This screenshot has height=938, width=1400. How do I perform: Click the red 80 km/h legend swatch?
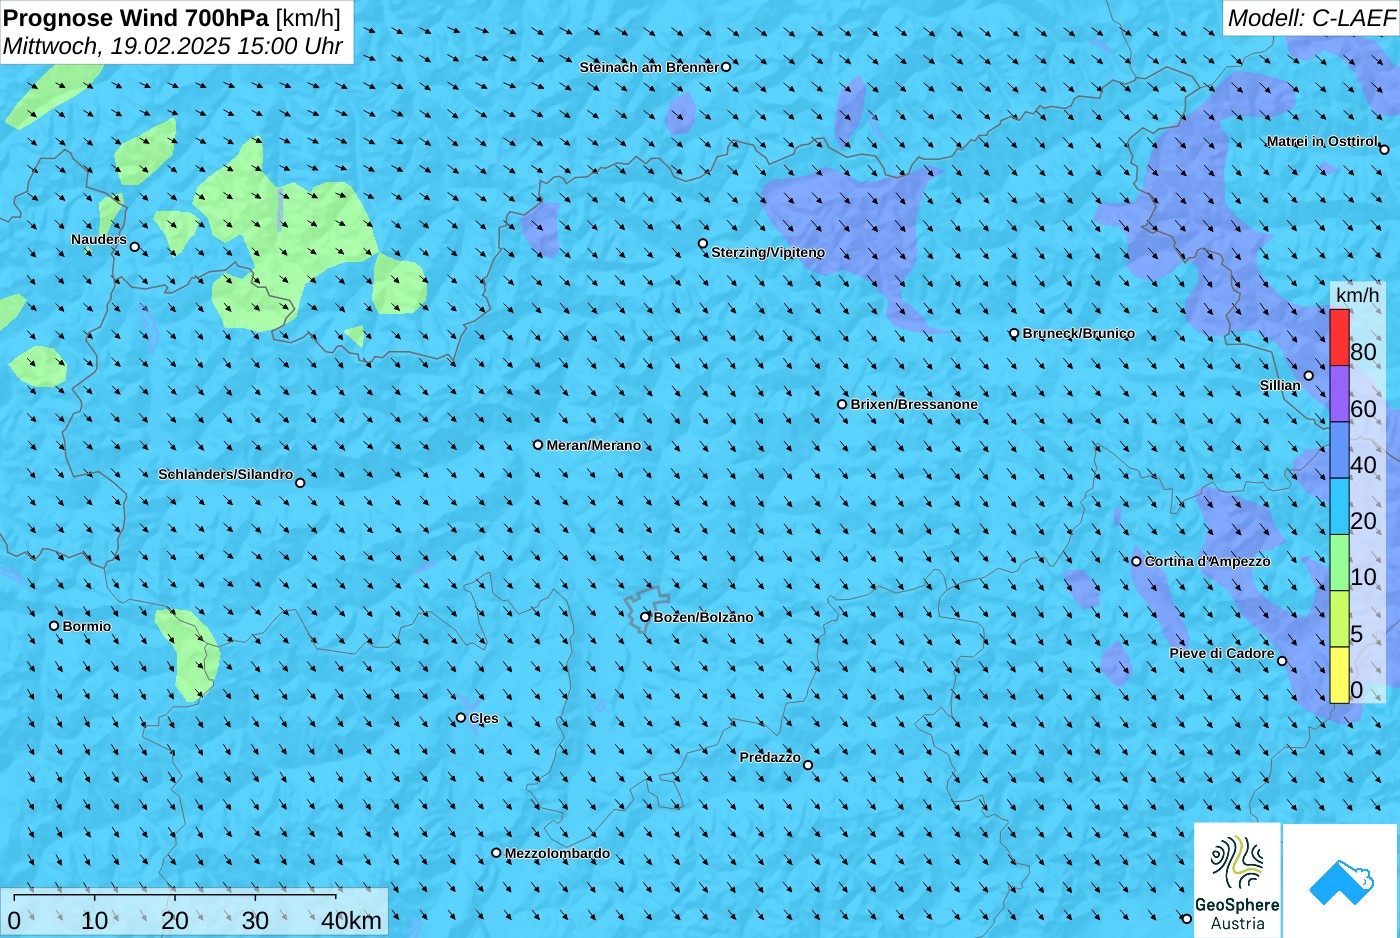click(1339, 338)
